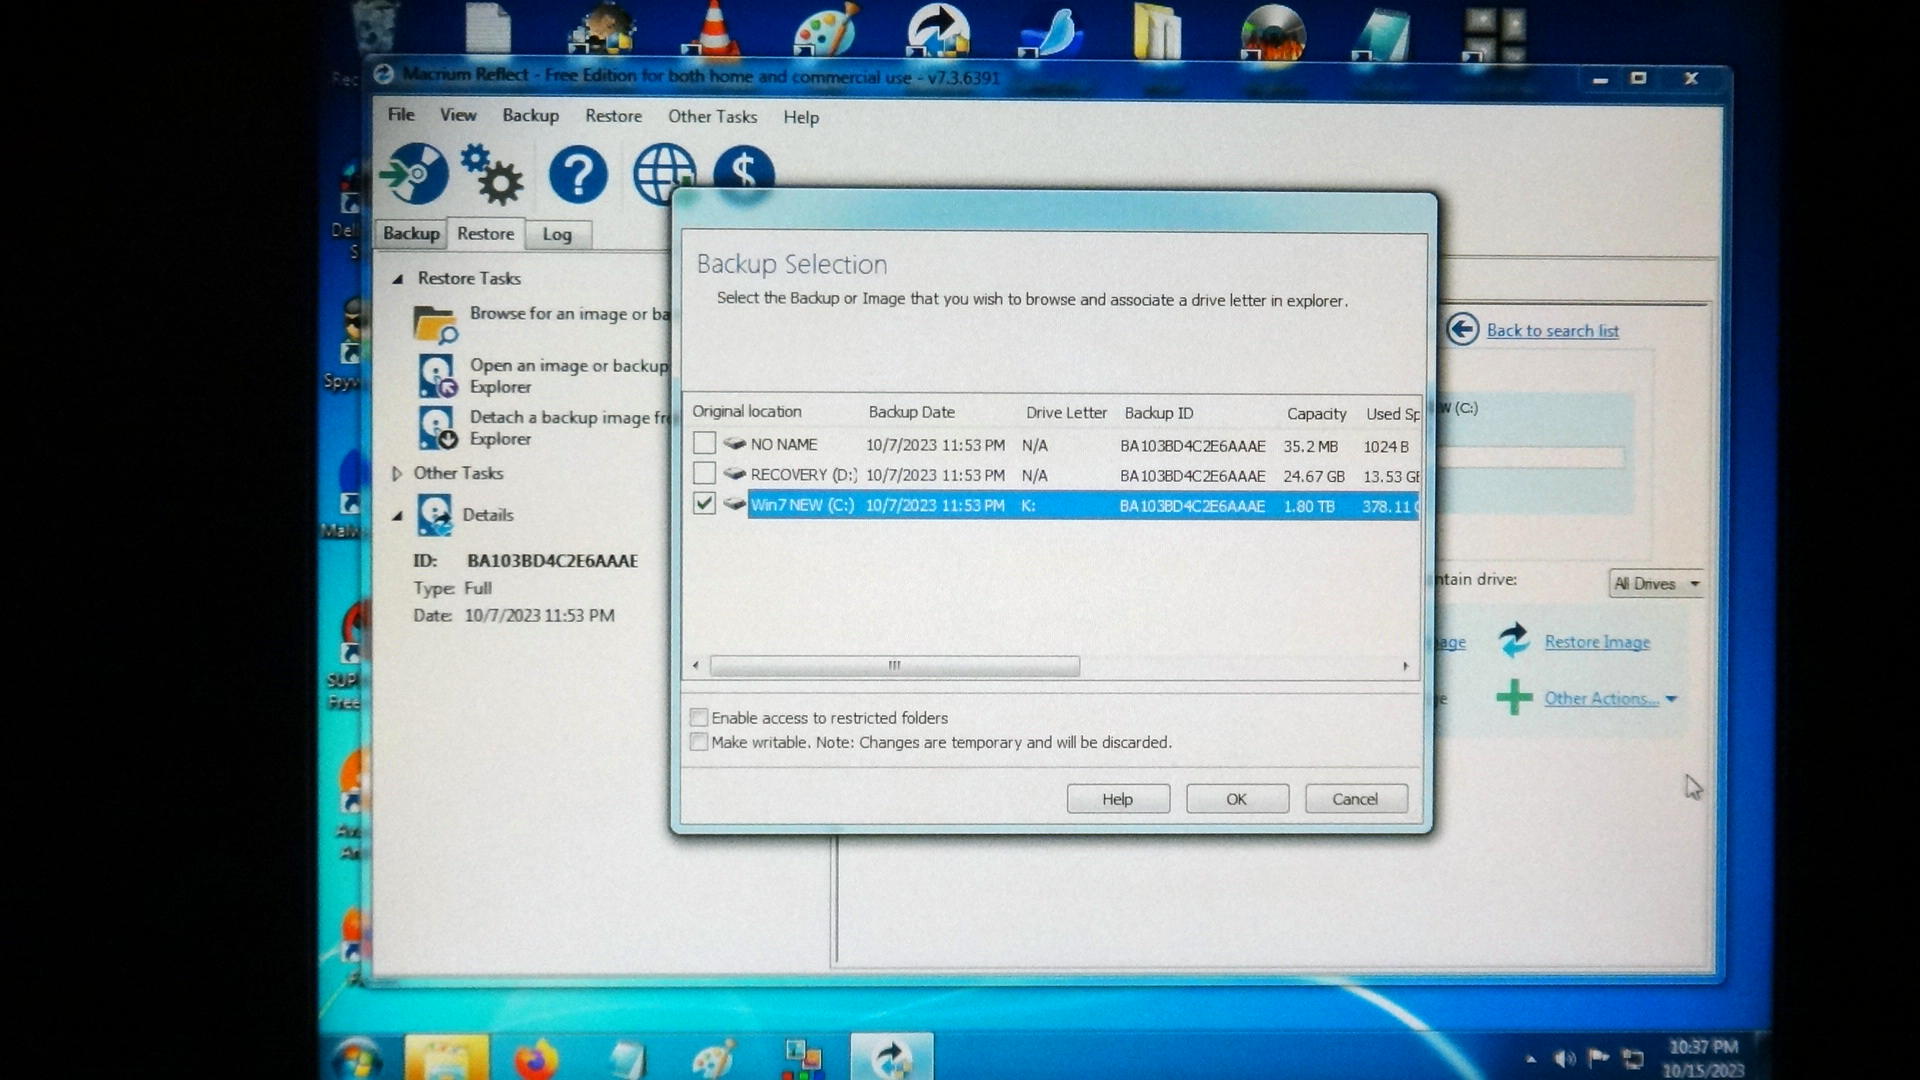Click the dialog Help button
The height and width of the screenshot is (1080, 1920).
(1118, 798)
